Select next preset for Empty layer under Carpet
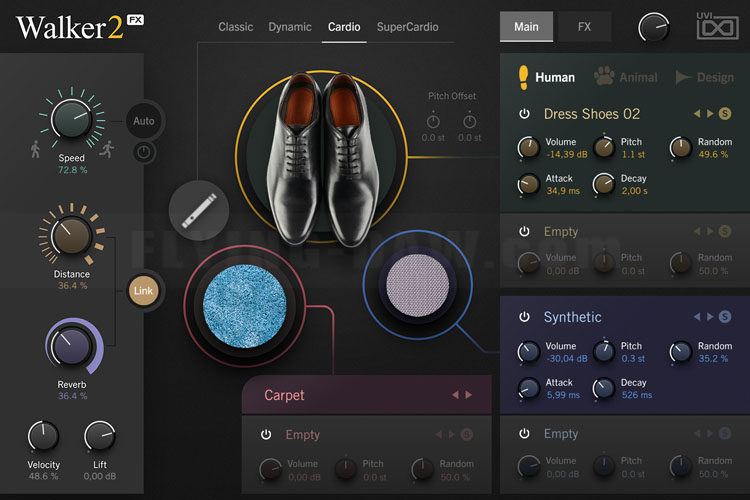The image size is (750, 500). click(452, 434)
